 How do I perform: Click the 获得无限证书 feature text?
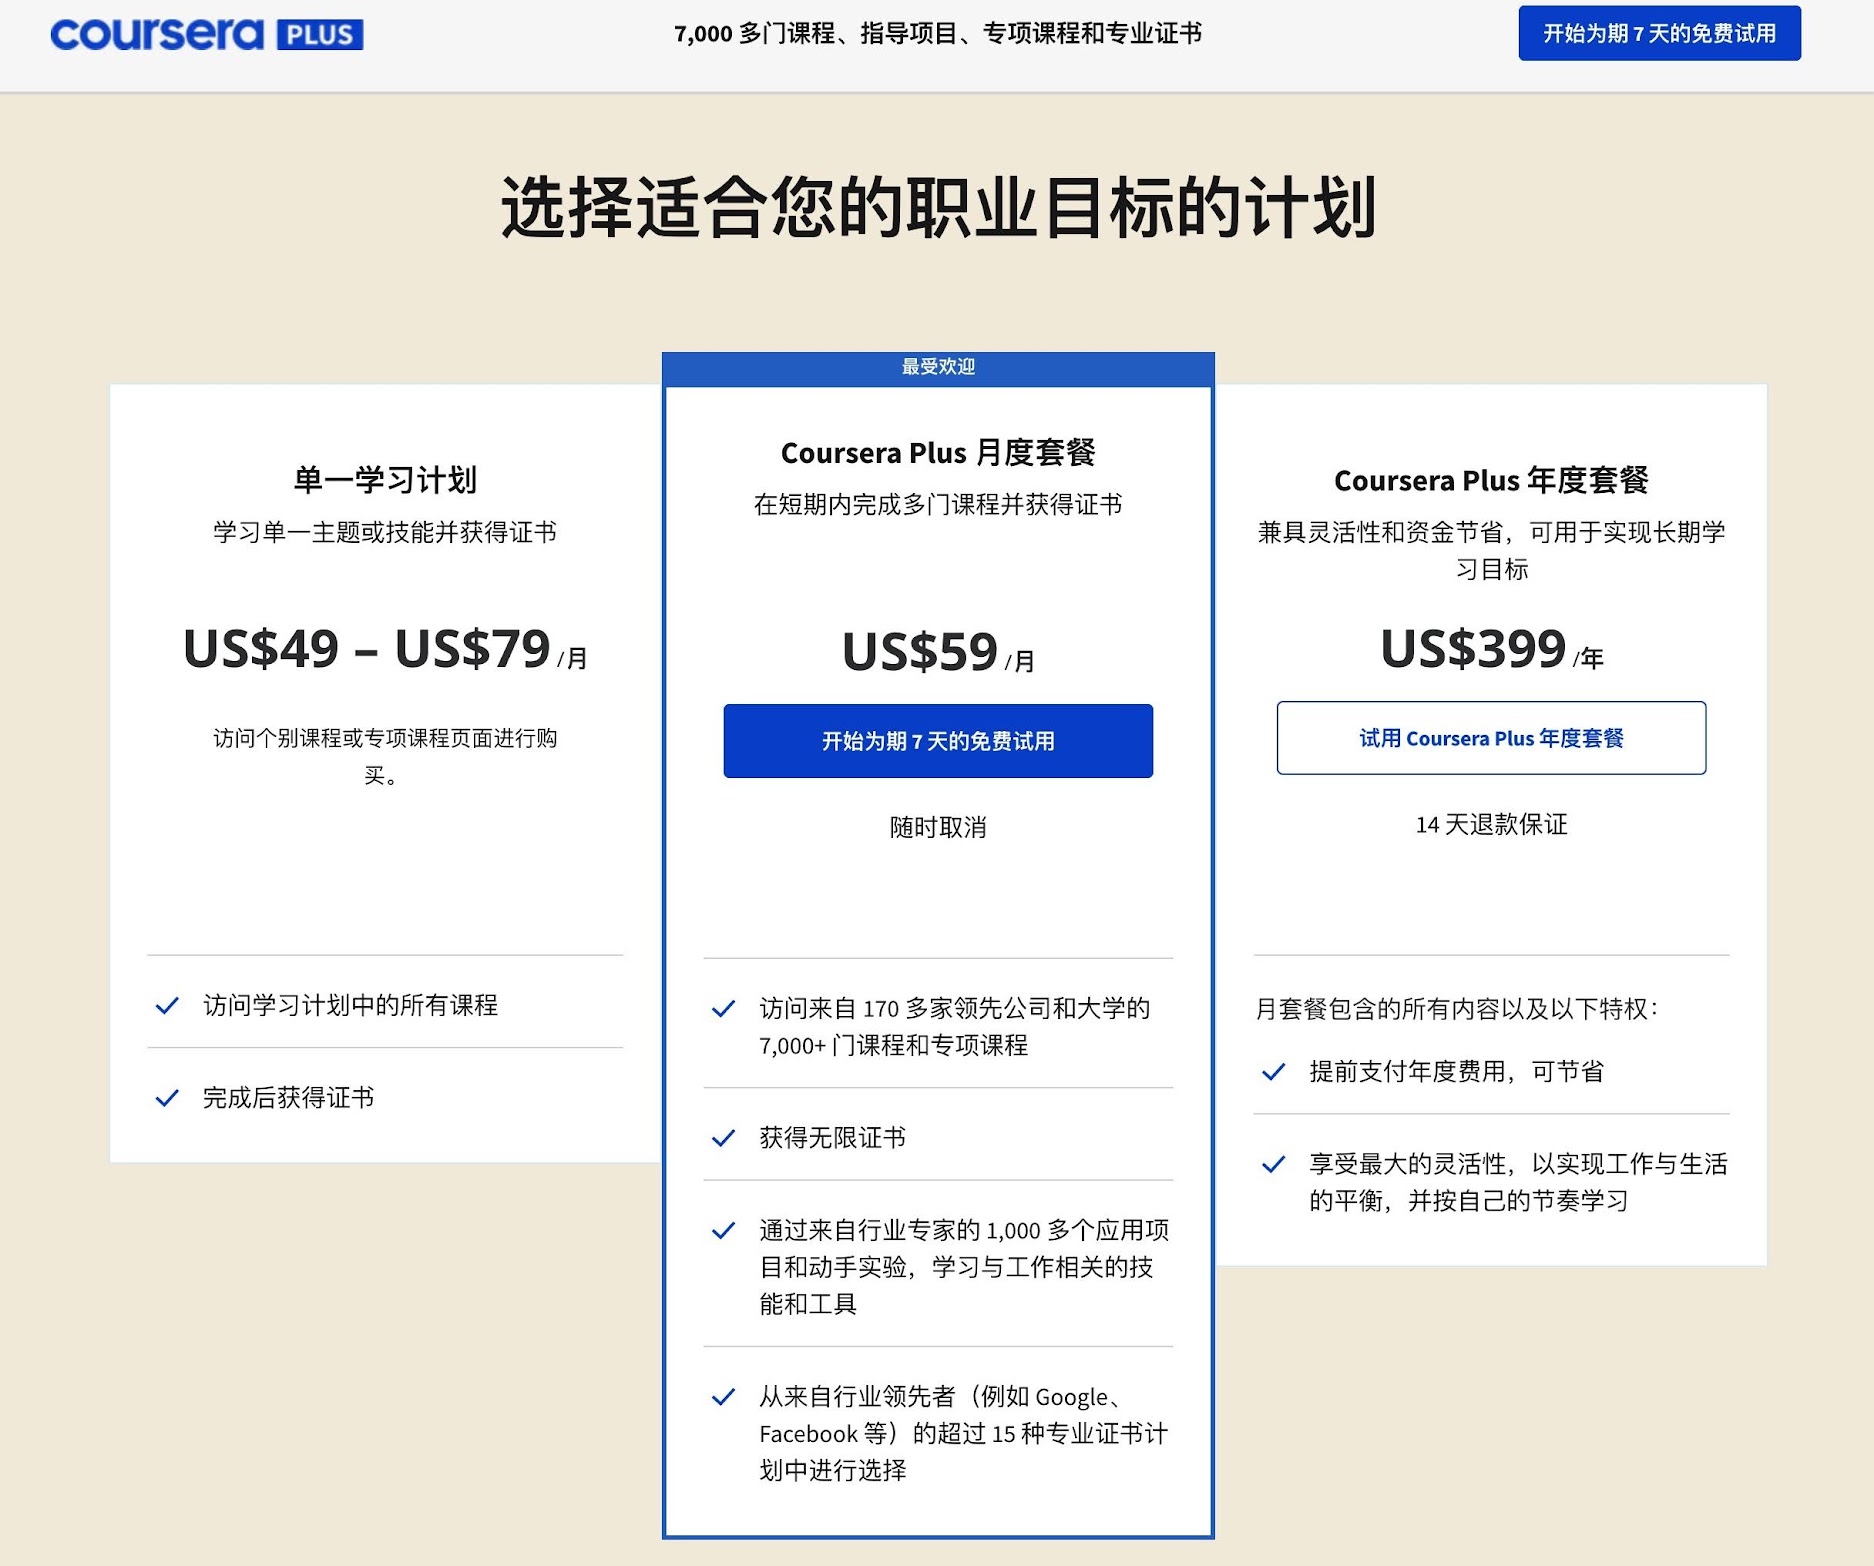click(832, 1138)
